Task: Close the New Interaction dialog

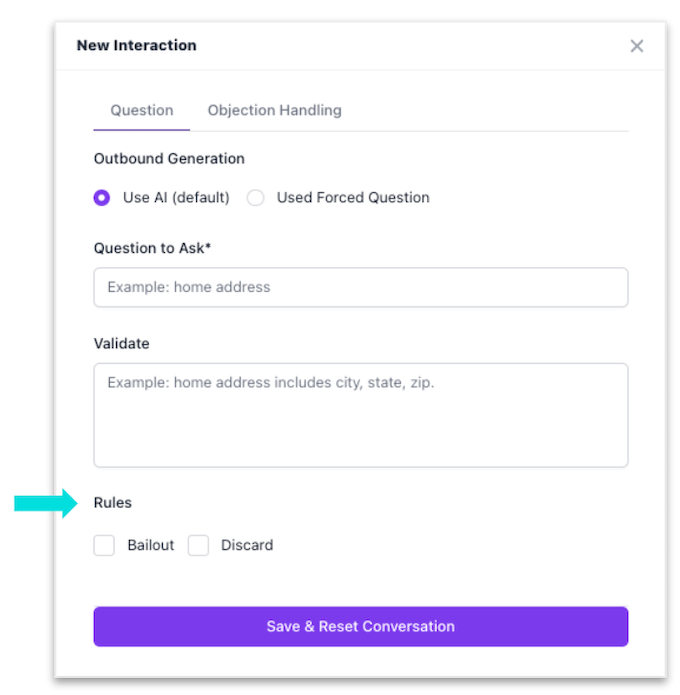Action: (636, 46)
